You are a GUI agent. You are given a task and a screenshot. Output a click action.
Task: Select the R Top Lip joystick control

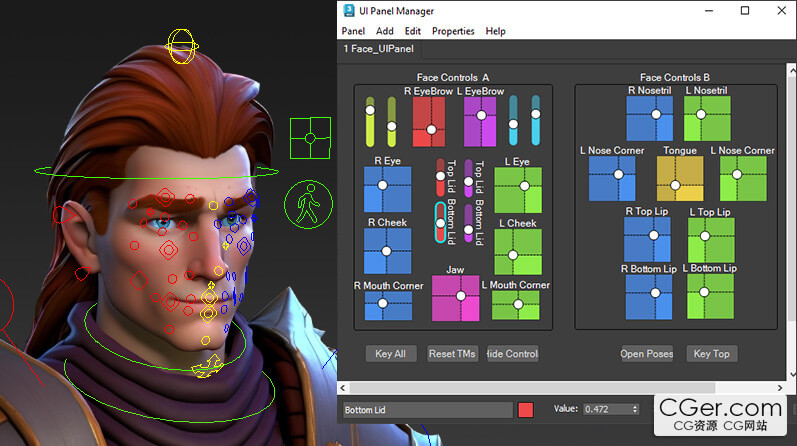pyautogui.click(x=647, y=240)
